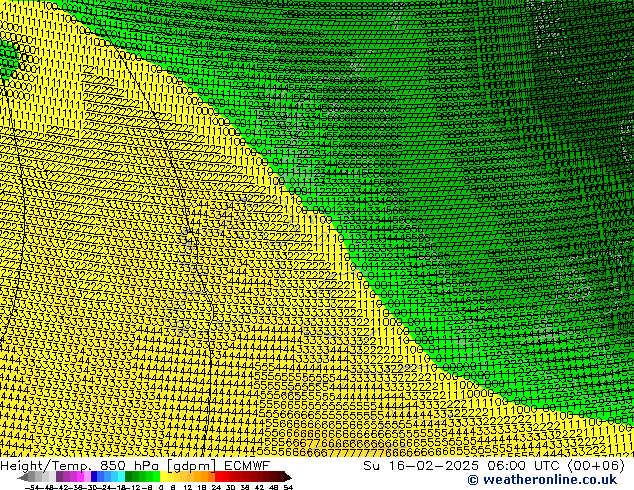This screenshot has height=490, width=634.
Task: Select the bright red swatch in the legend
Action: (x=222, y=477)
